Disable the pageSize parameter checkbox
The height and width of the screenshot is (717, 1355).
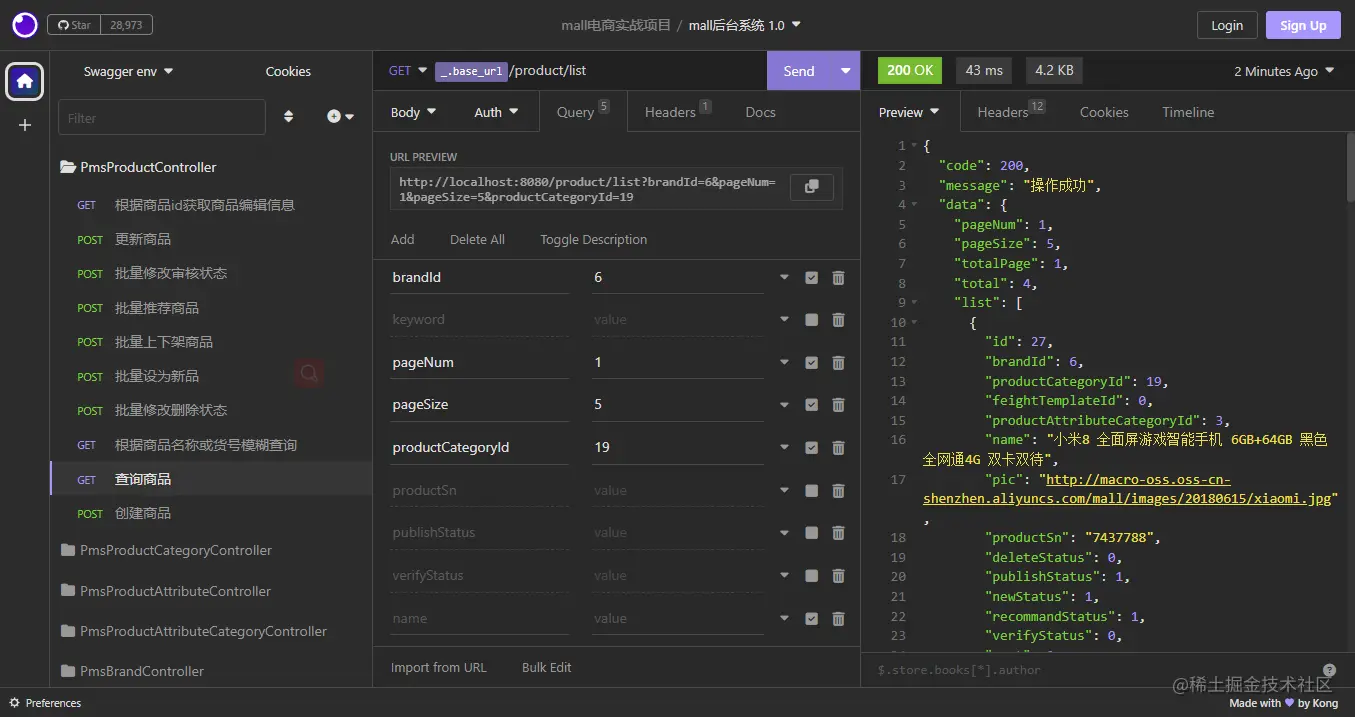(x=811, y=405)
